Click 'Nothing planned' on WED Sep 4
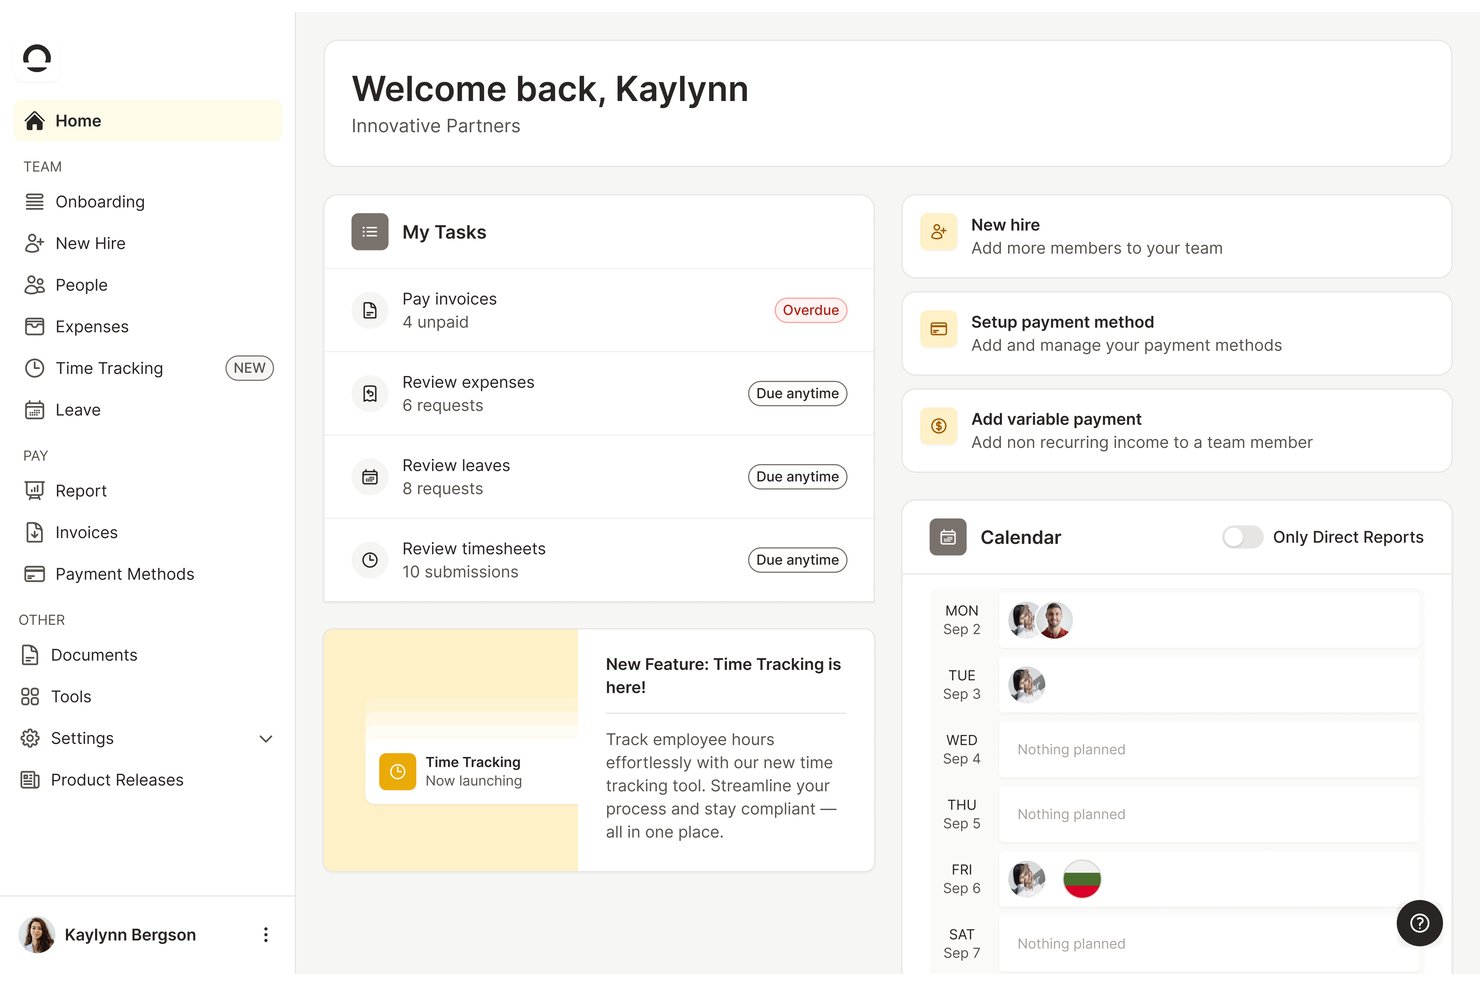1480x987 pixels. 1071,750
